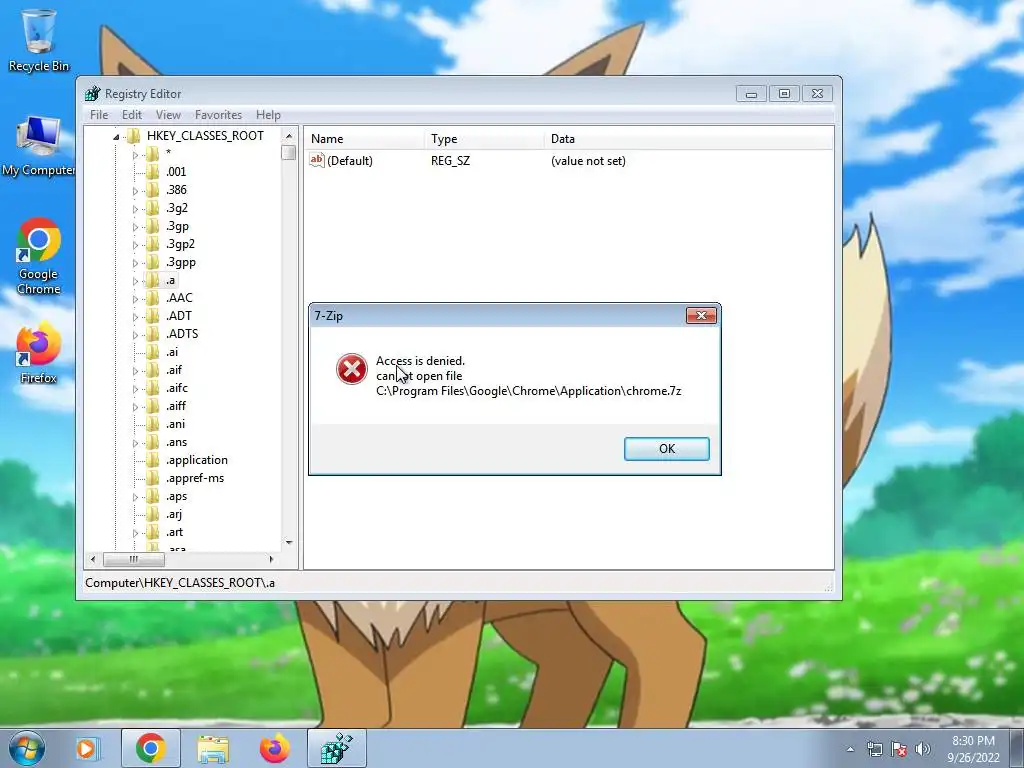Select the .aiff registry key
Image resolution: width=1024 pixels, height=768 pixels.
point(176,406)
